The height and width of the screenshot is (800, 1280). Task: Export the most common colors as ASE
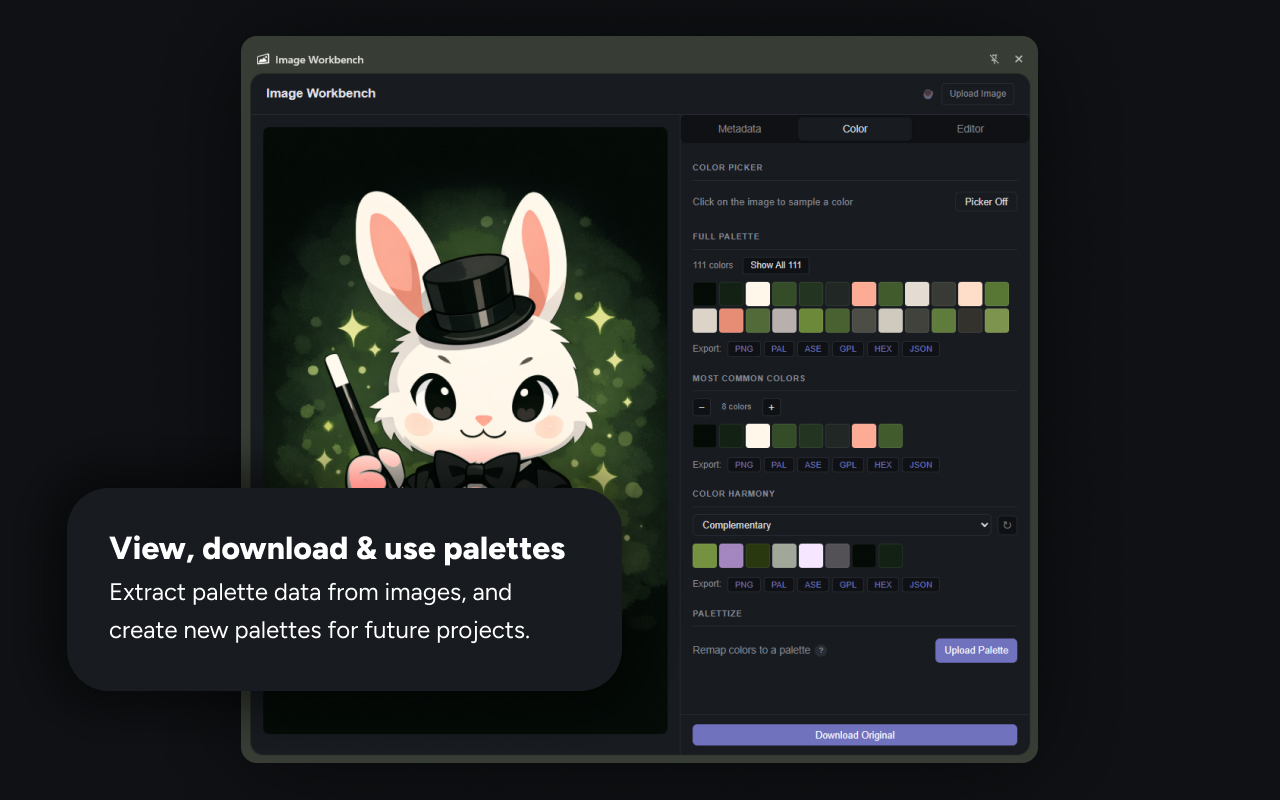point(813,464)
